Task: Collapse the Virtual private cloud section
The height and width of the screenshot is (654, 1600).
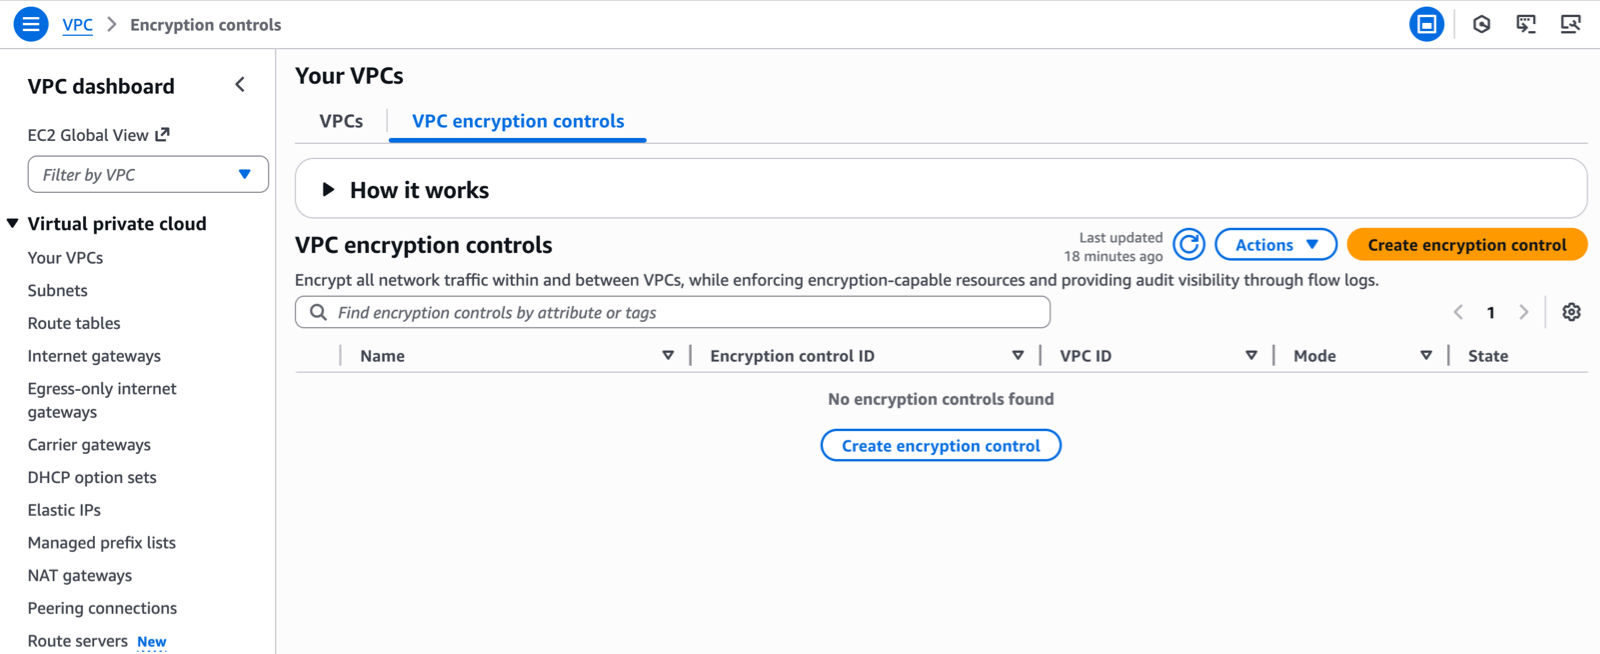Action: 13,224
